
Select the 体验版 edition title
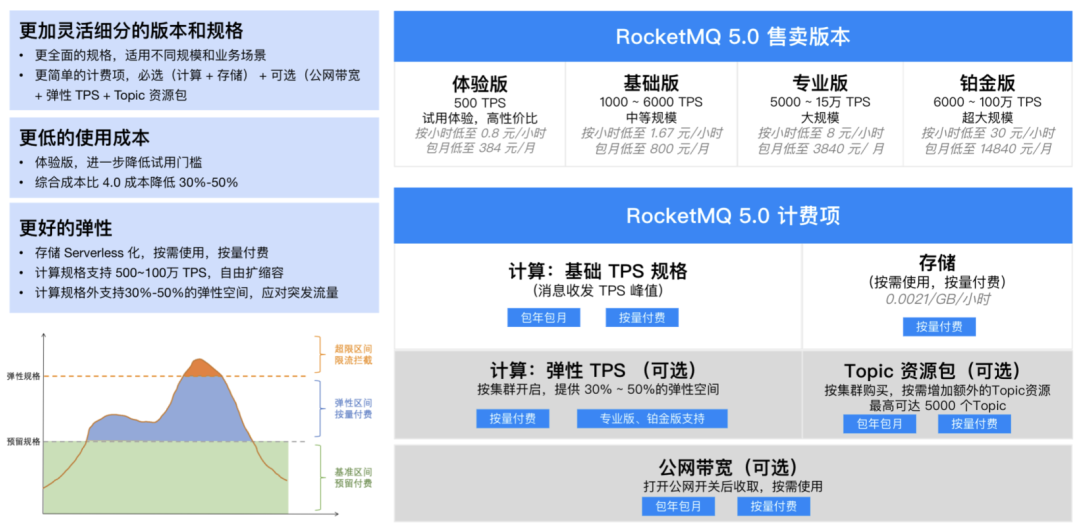pyautogui.click(x=480, y=83)
